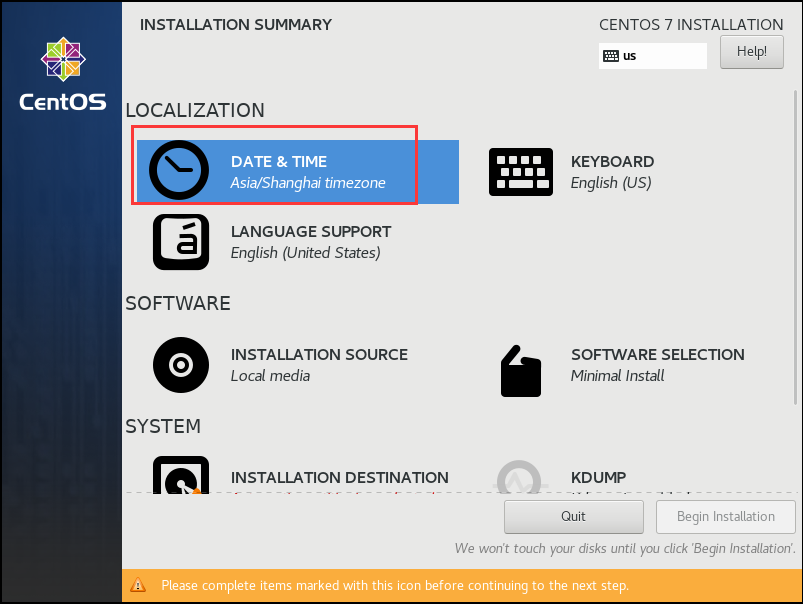Click the CentOS logo in sidebar
This screenshot has height=604, width=803.
click(63, 74)
